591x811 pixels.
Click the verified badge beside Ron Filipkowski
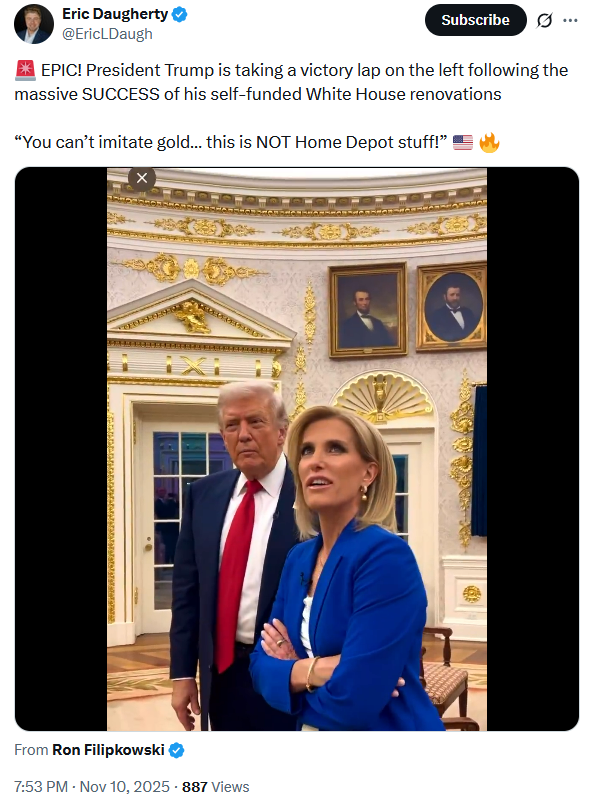pyautogui.click(x=176, y=750)
